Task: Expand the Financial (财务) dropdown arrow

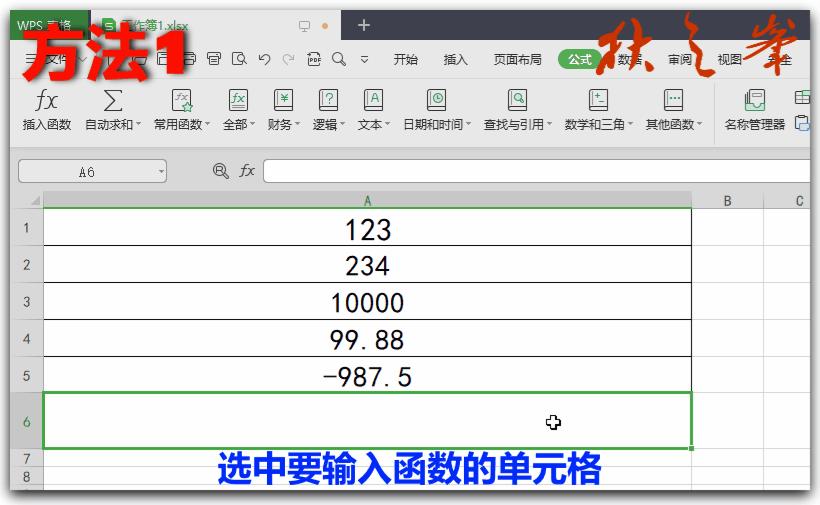Action: tap(298, 124)
